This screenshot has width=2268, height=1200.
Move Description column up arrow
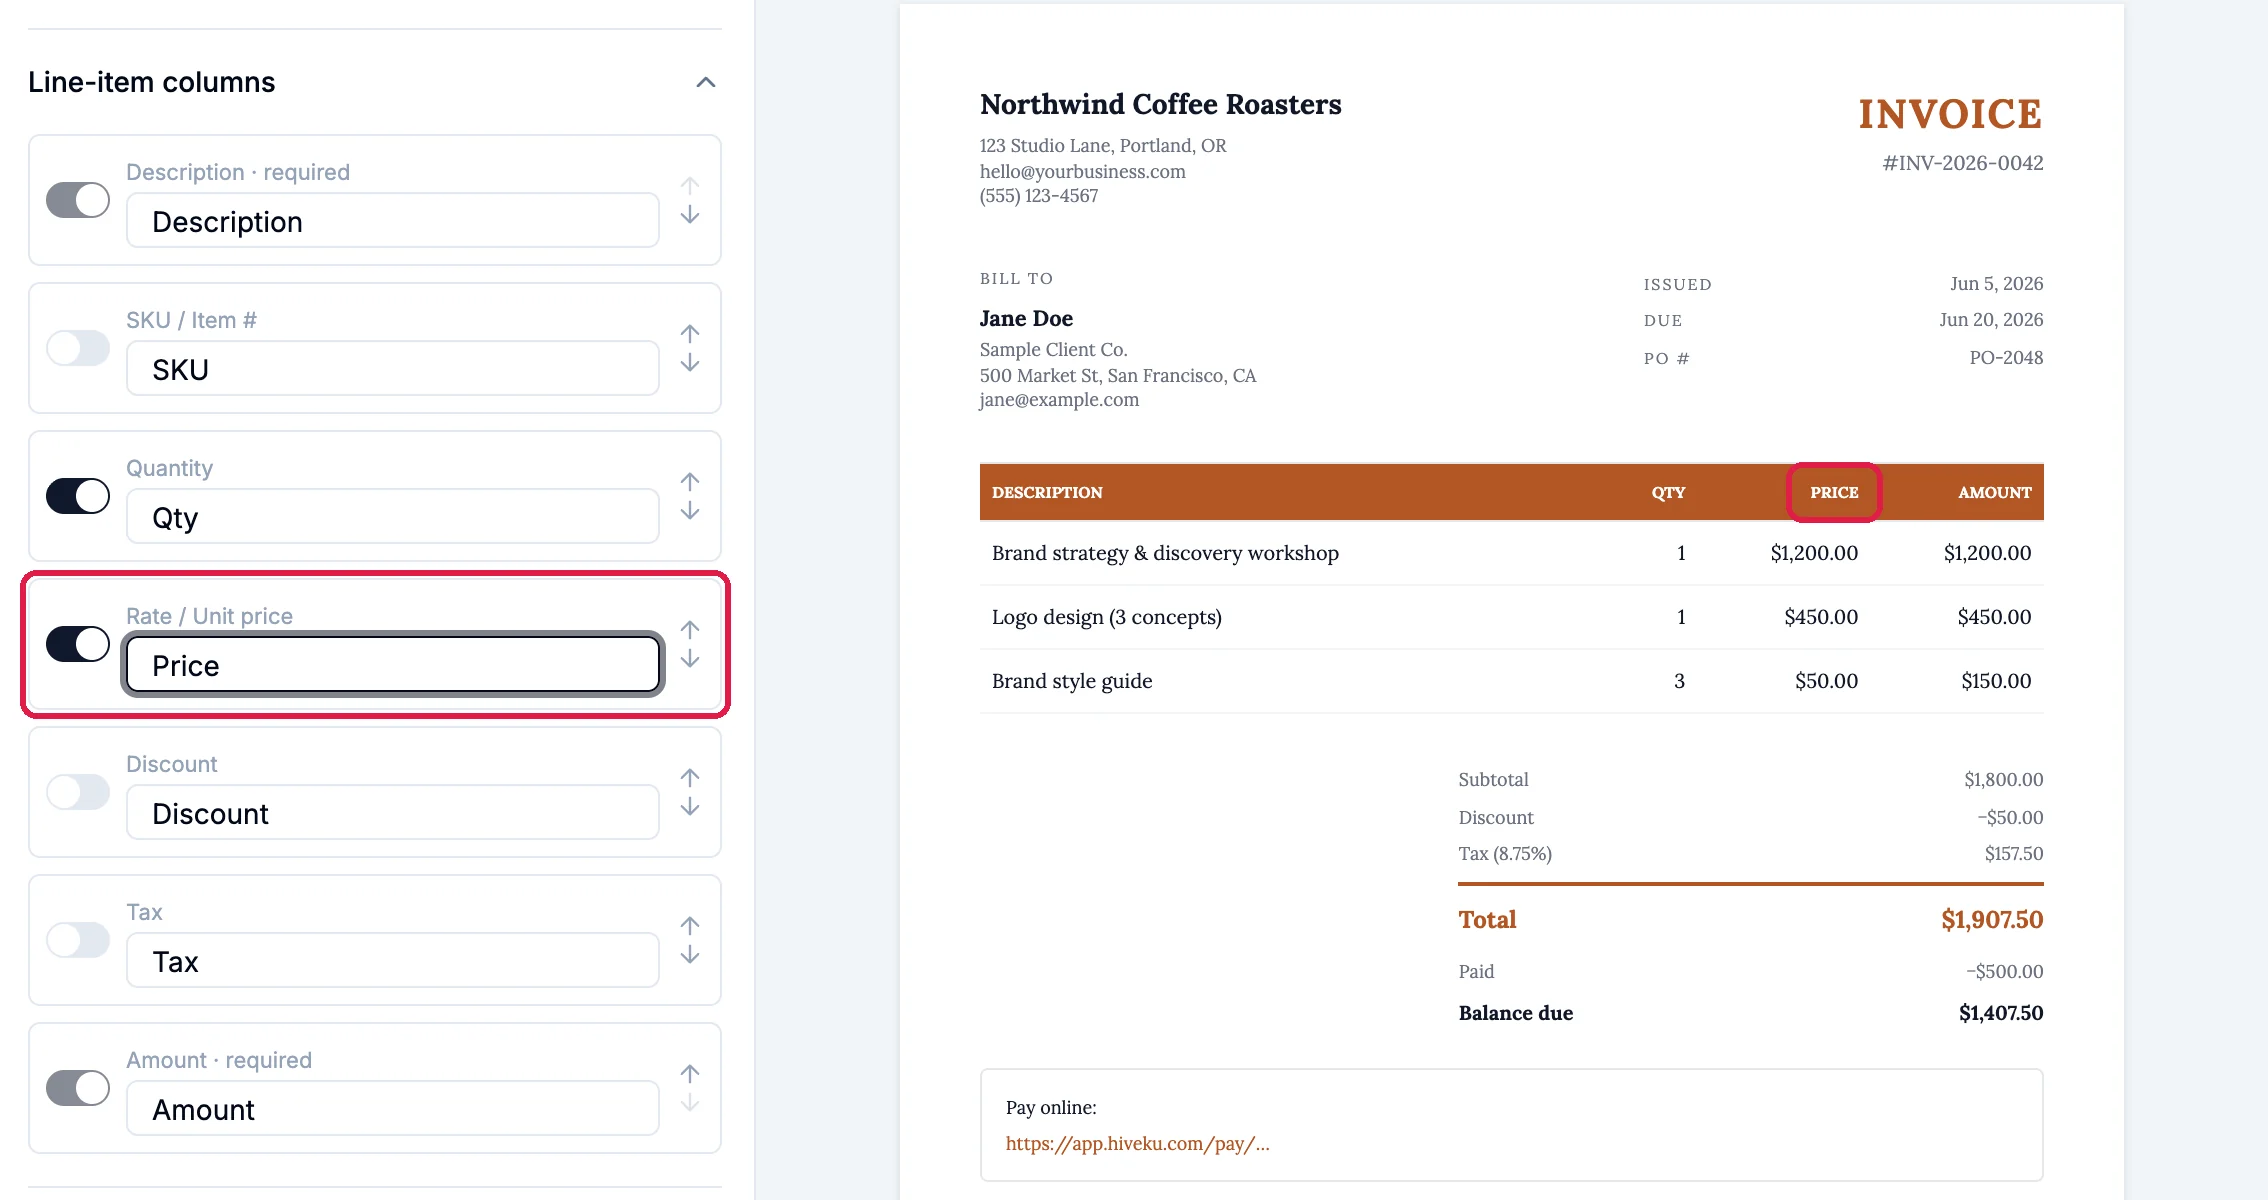coord(690,185)
